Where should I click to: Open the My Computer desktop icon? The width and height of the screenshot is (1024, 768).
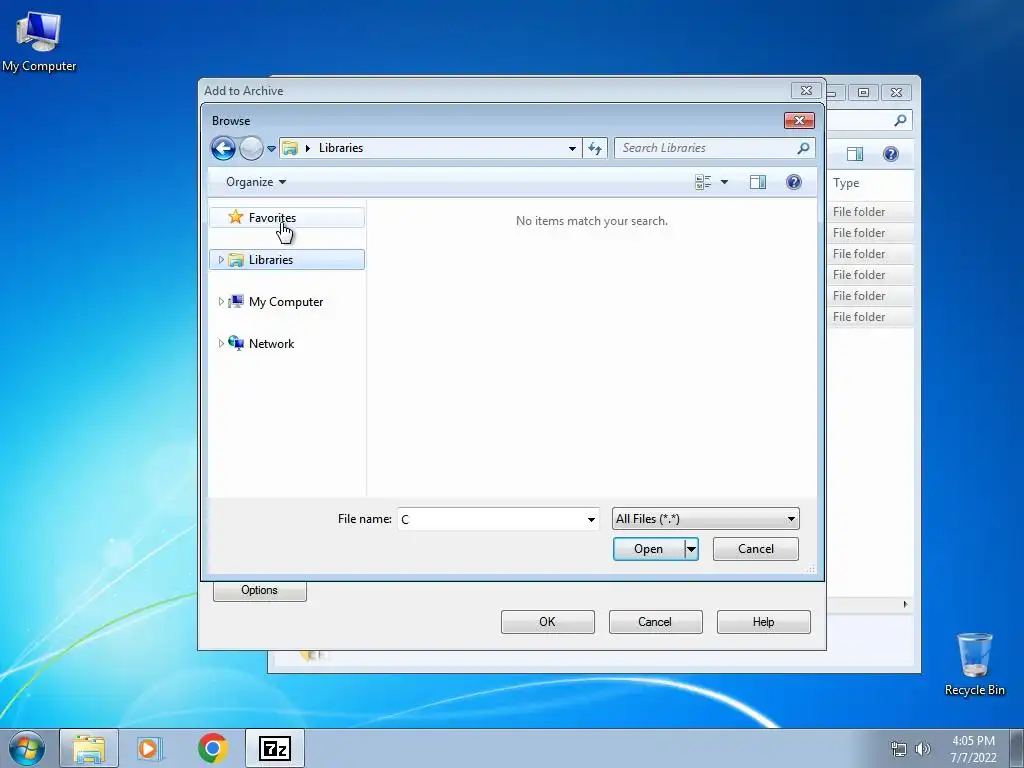39,42
